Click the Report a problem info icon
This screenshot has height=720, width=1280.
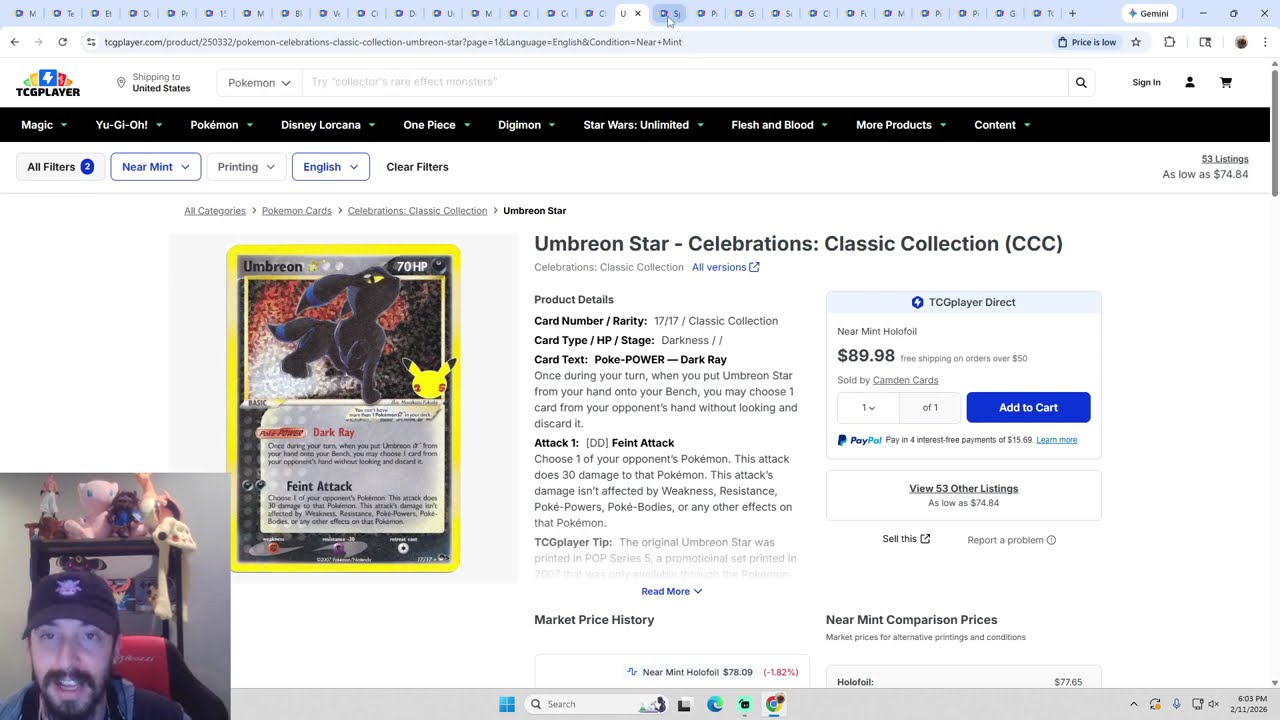(1051, 540)
